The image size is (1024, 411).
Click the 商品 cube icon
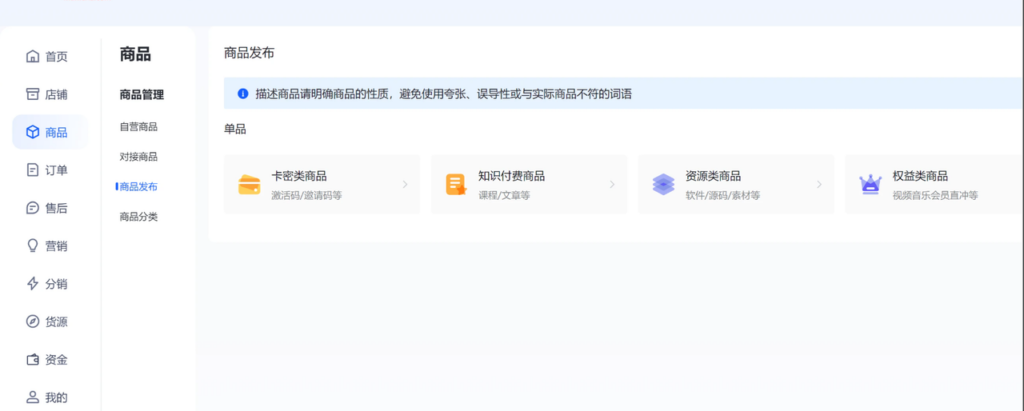[33, 133]
